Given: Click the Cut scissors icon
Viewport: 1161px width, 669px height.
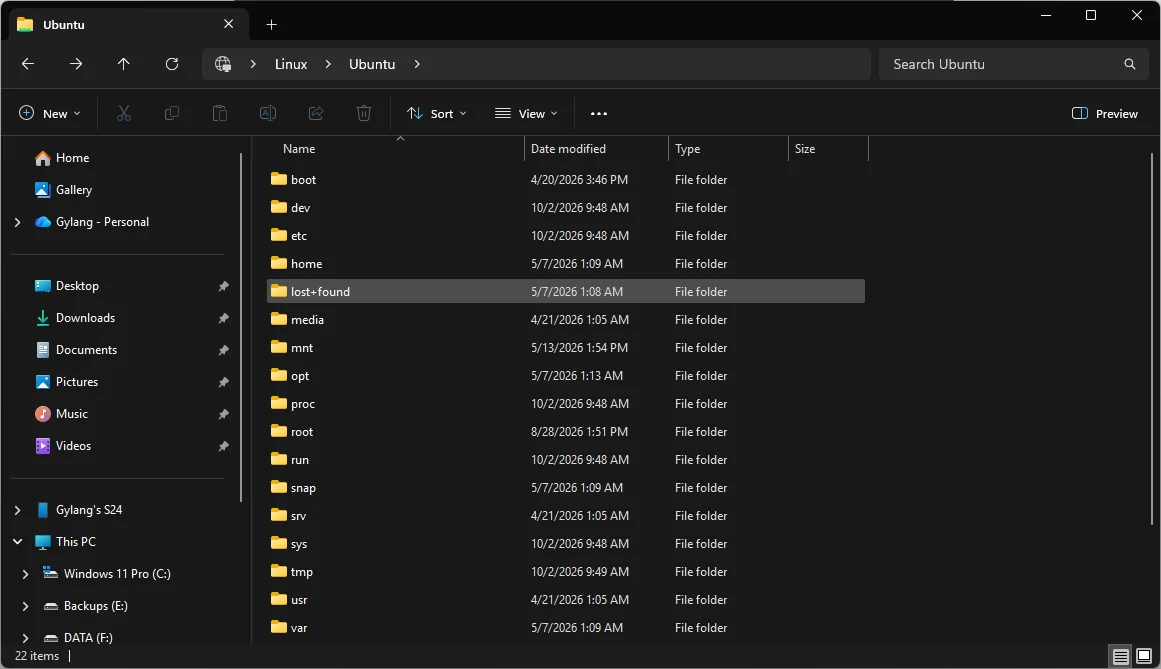Looking at the screenshot, I should tap(124, 113).
